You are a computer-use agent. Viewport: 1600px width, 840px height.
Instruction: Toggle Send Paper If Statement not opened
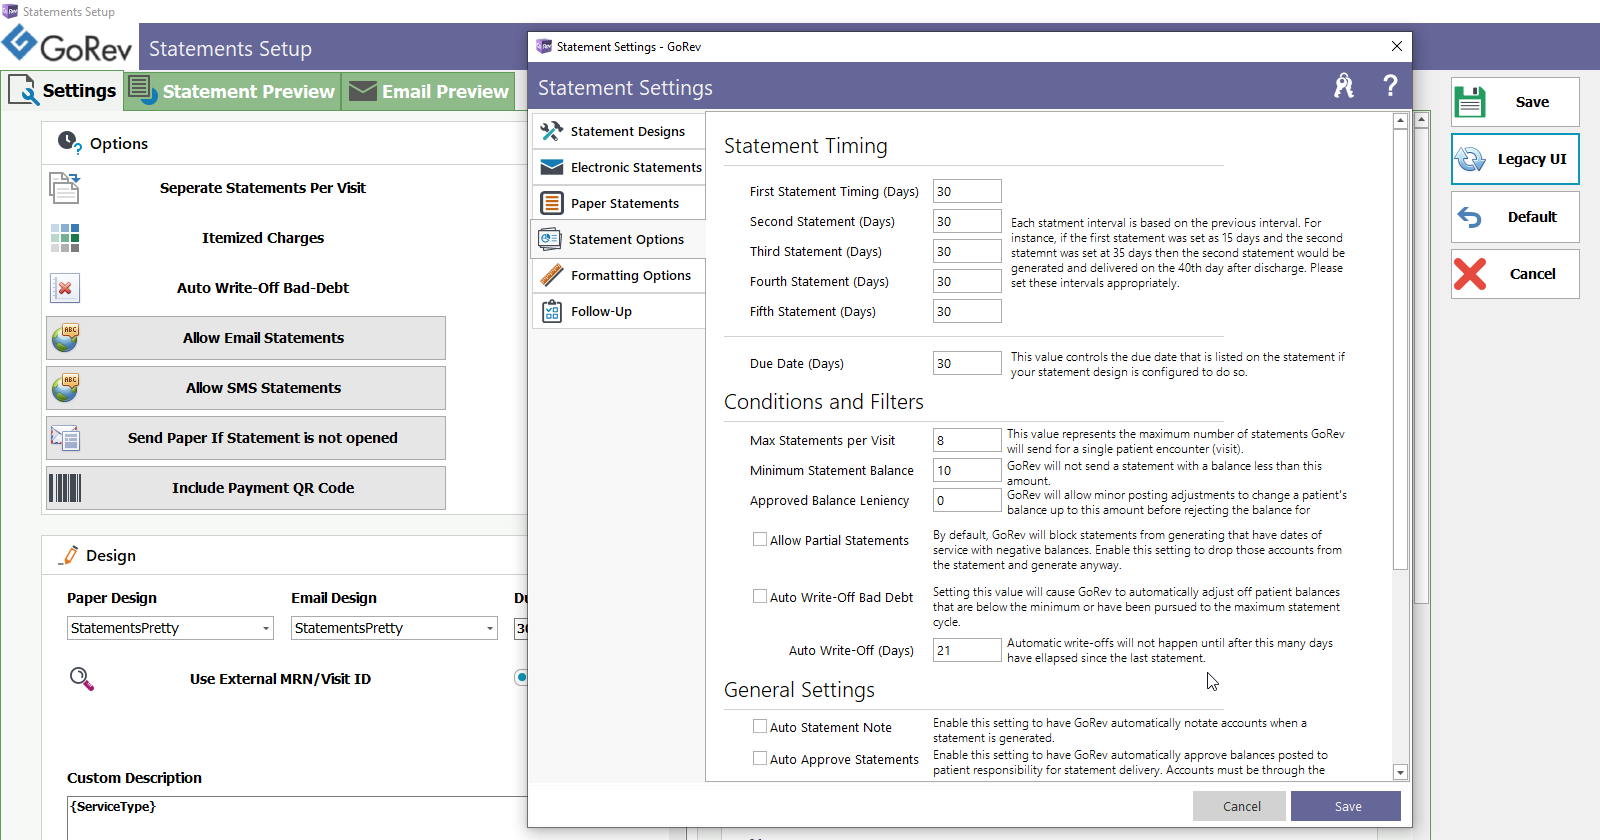click(x=246, y=438)
